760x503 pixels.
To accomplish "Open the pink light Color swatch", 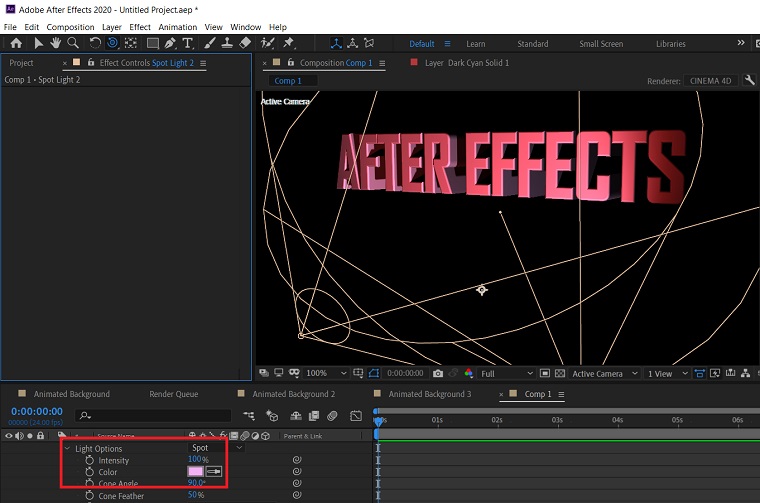I will pos(195,471).
